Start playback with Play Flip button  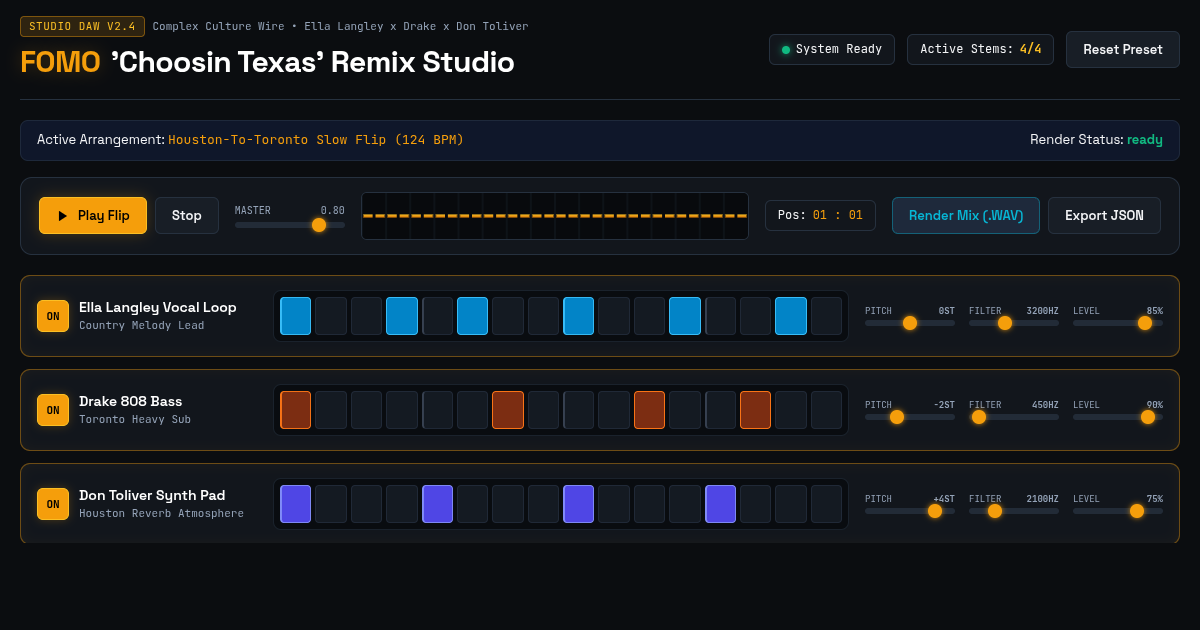(x=93, y=215)
